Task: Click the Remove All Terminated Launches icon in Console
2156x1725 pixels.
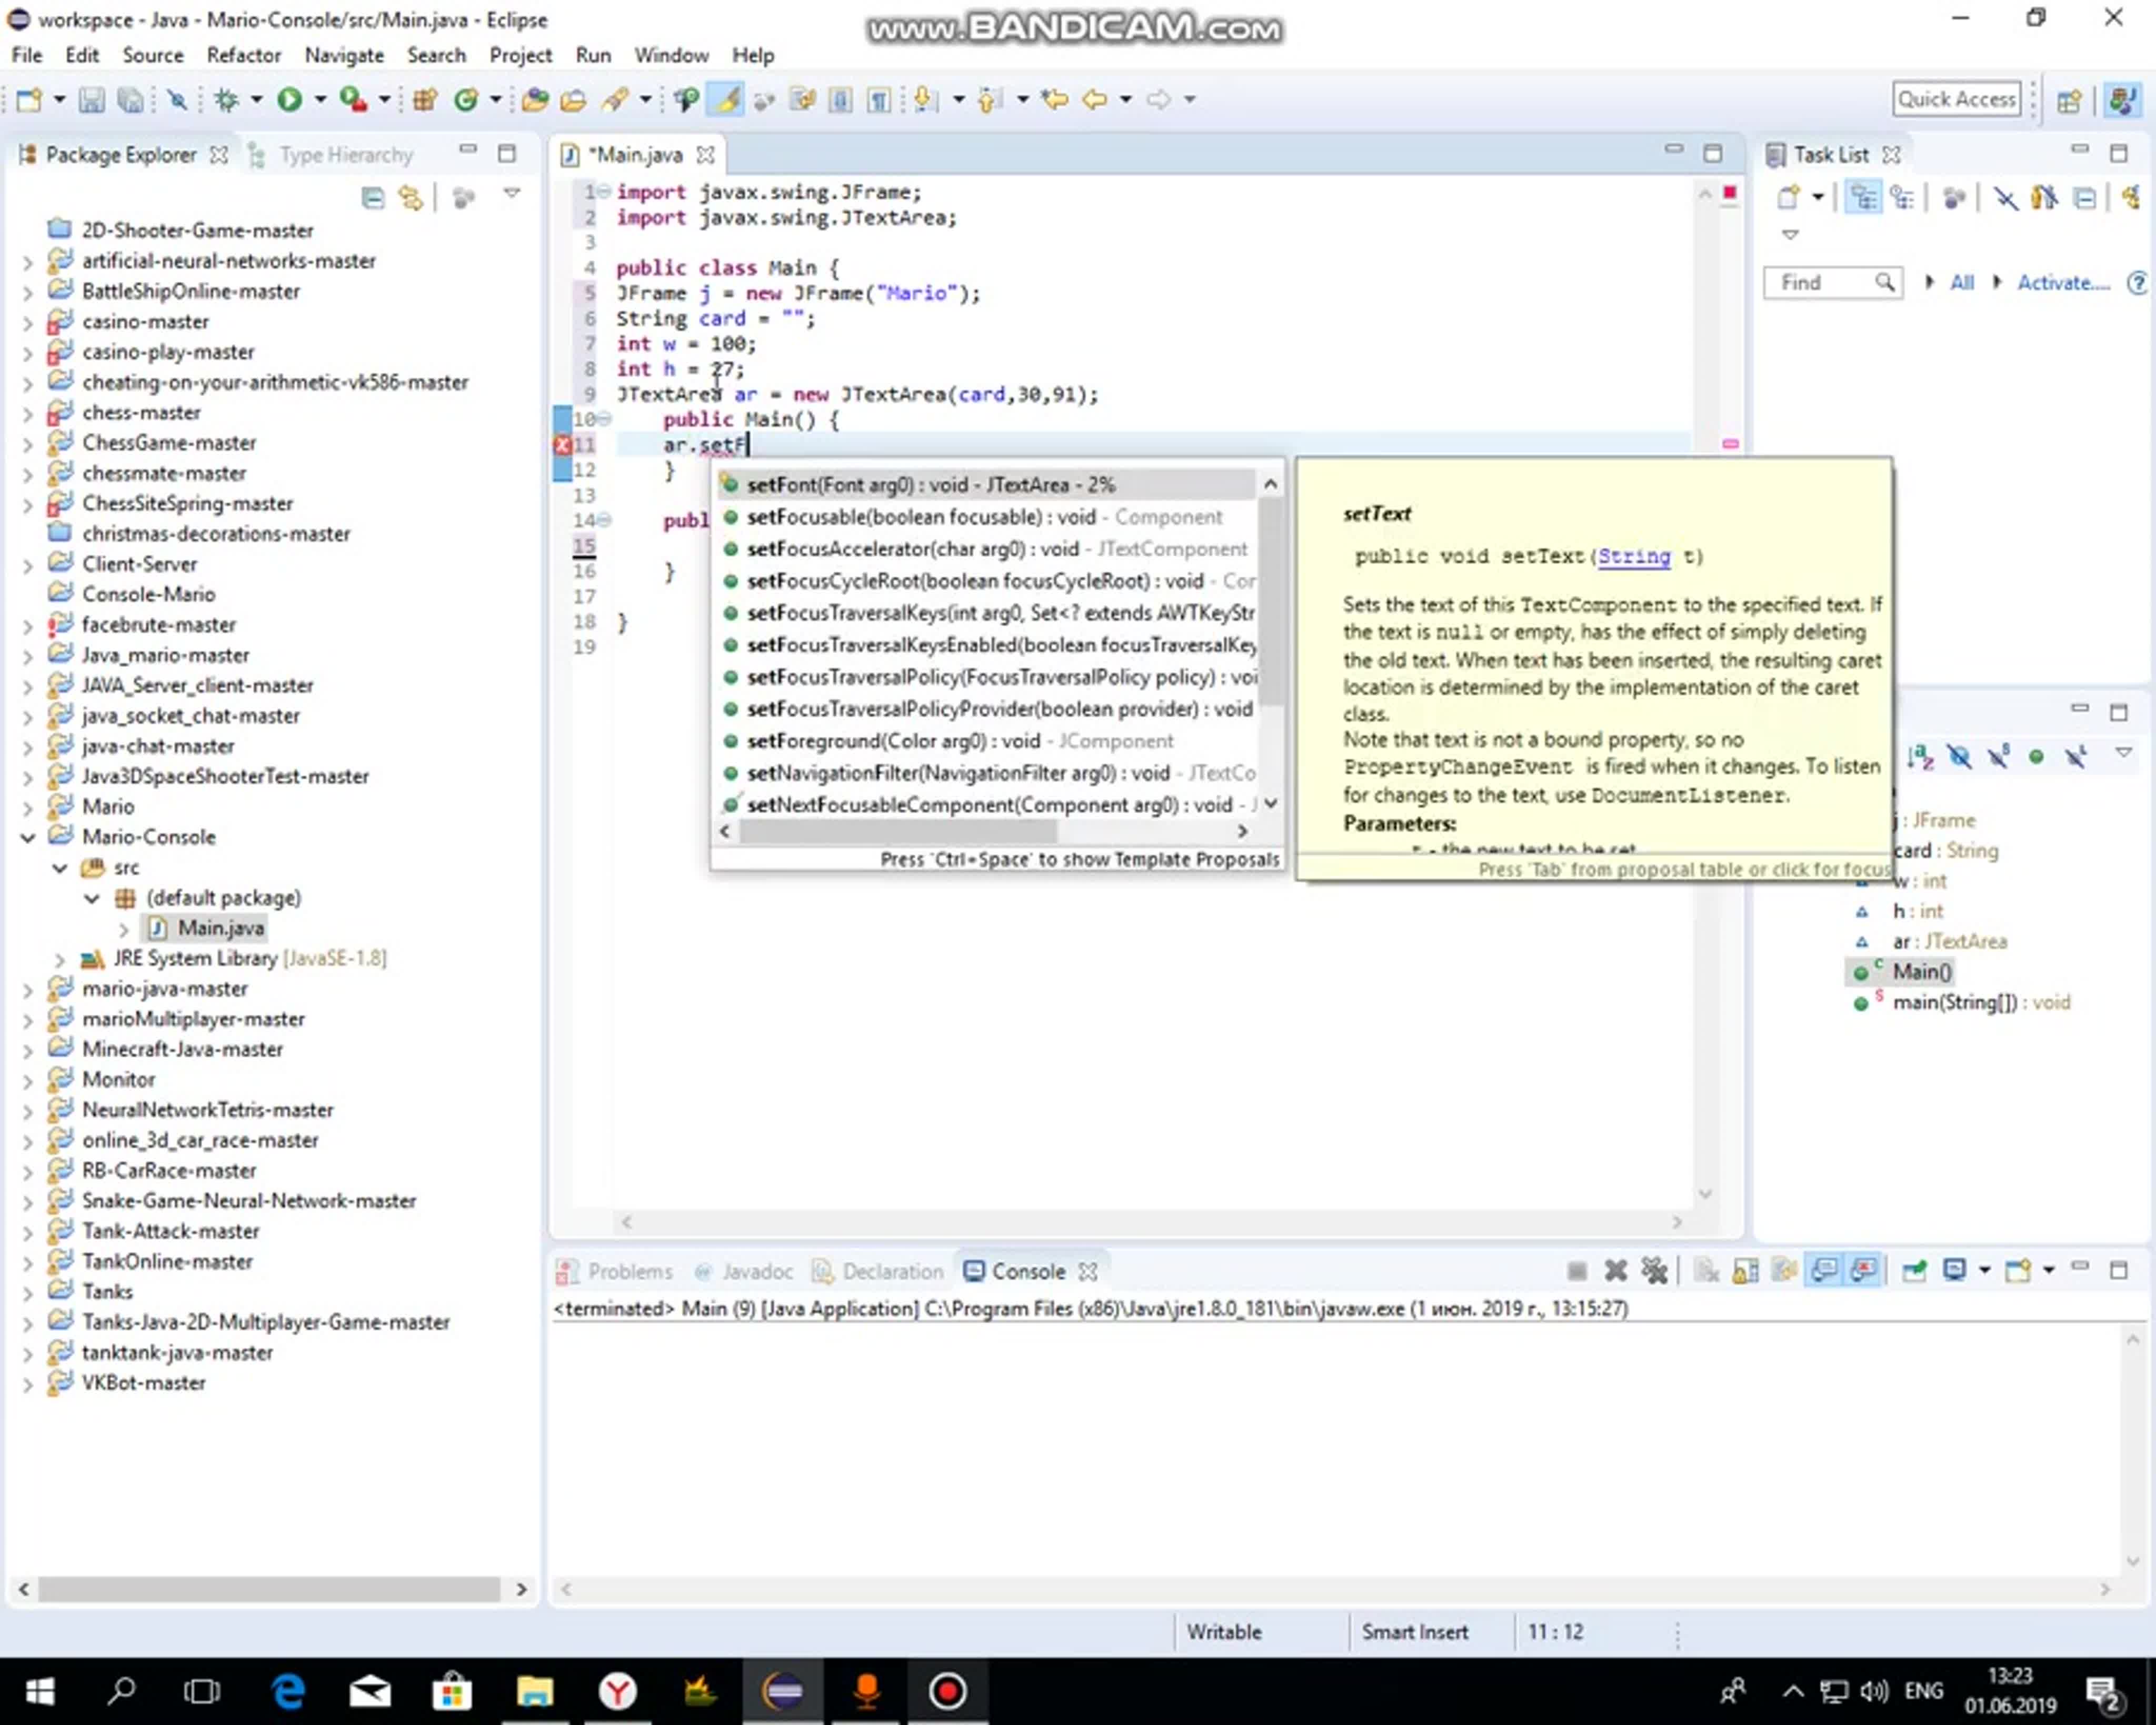Action: [x=1654, y=1270]
